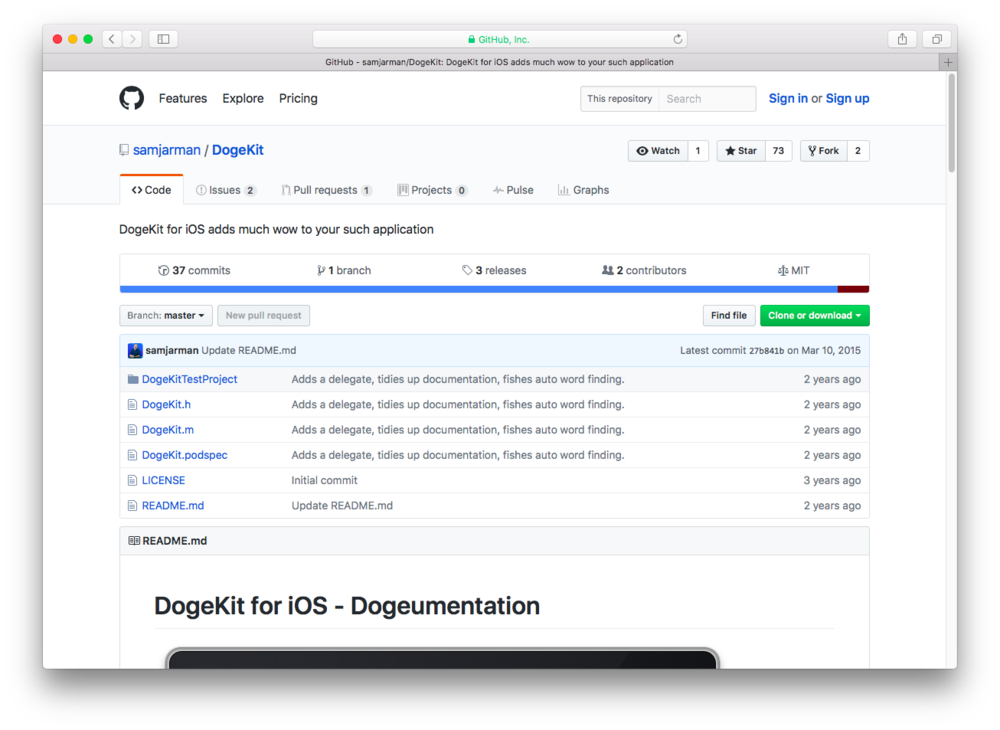1000x730 pixels.
Task: Watch the repository with the eye button
Action: click(x=658, y=150)
